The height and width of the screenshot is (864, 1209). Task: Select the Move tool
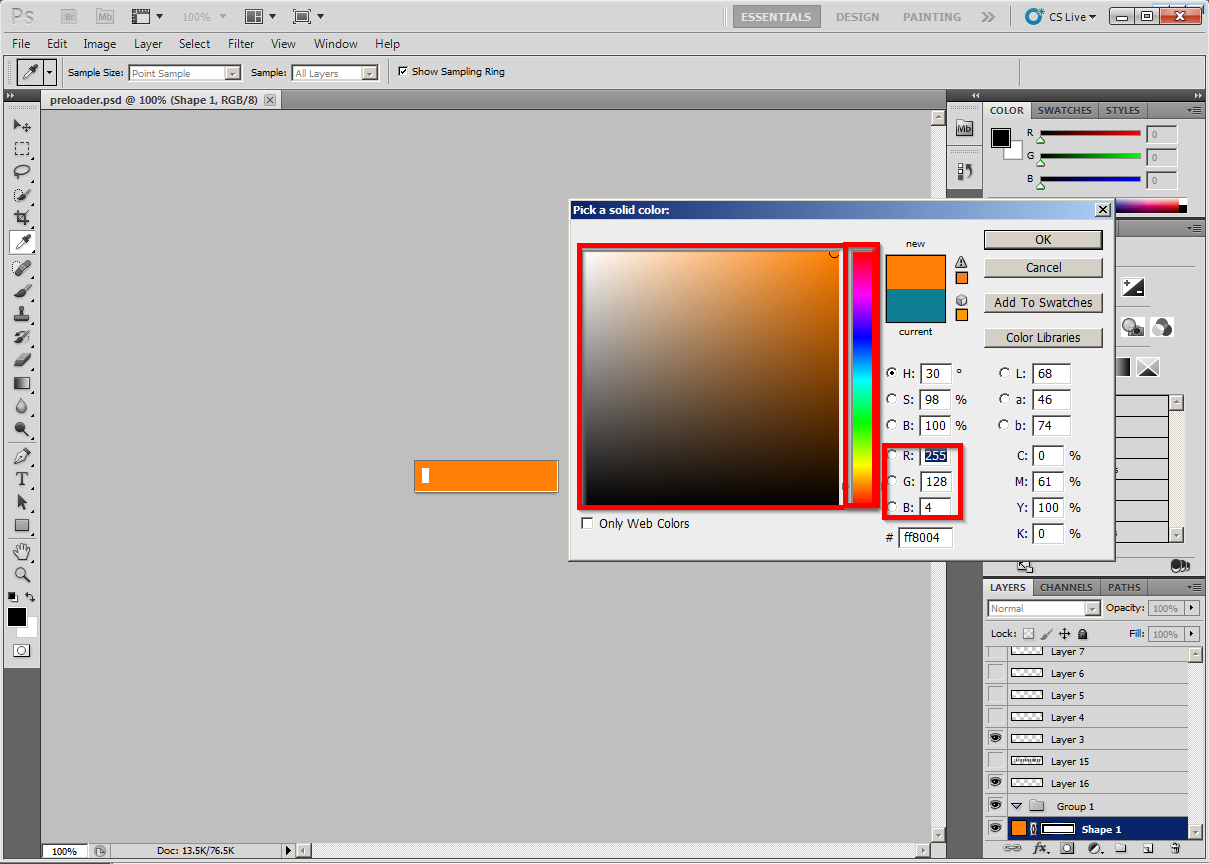click(x=22, y=126)
